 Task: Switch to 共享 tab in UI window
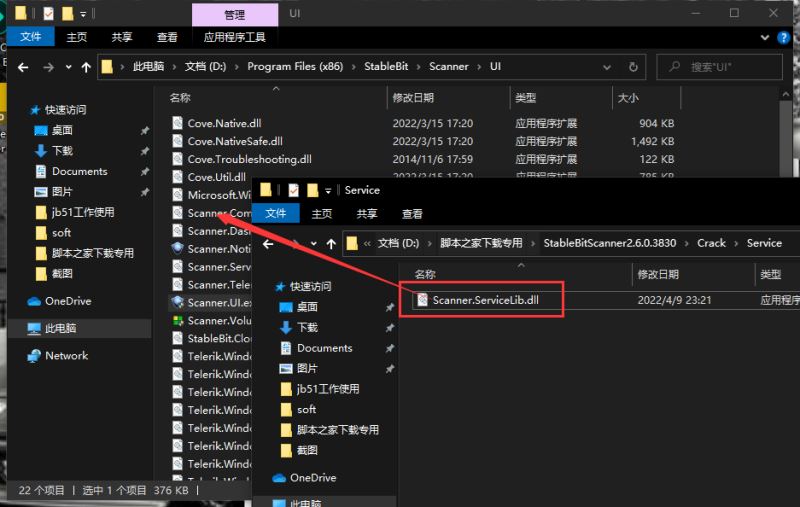point(122,37)
